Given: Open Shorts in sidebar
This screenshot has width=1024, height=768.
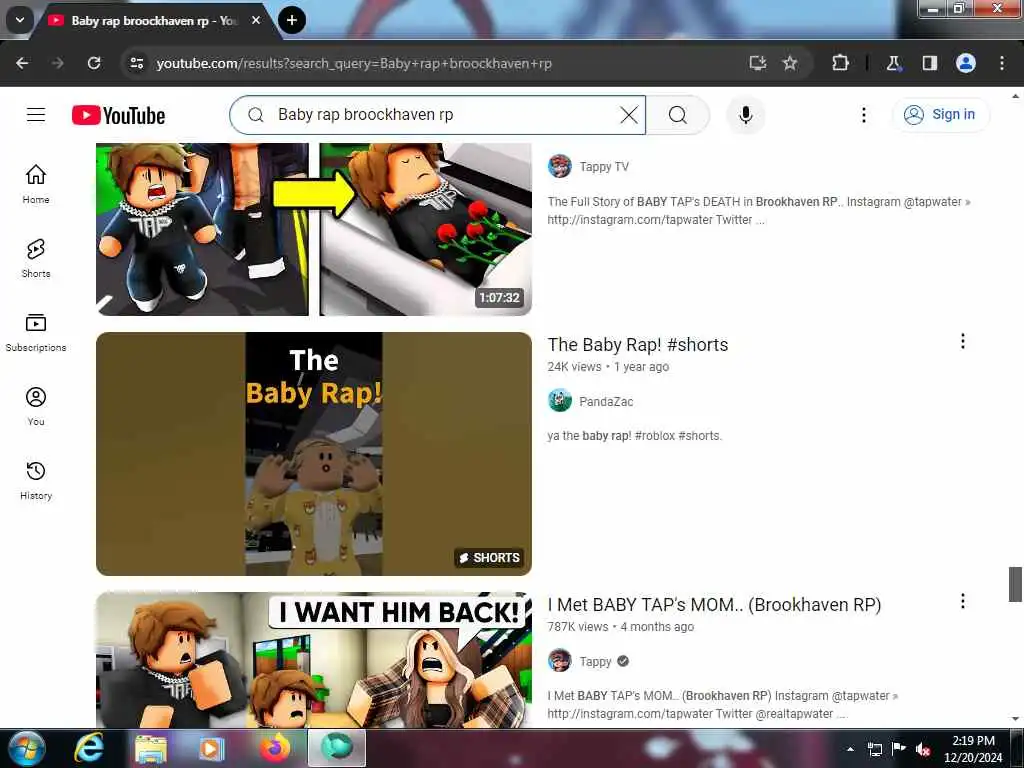Looking at the screenshot, I should point(36,258).
